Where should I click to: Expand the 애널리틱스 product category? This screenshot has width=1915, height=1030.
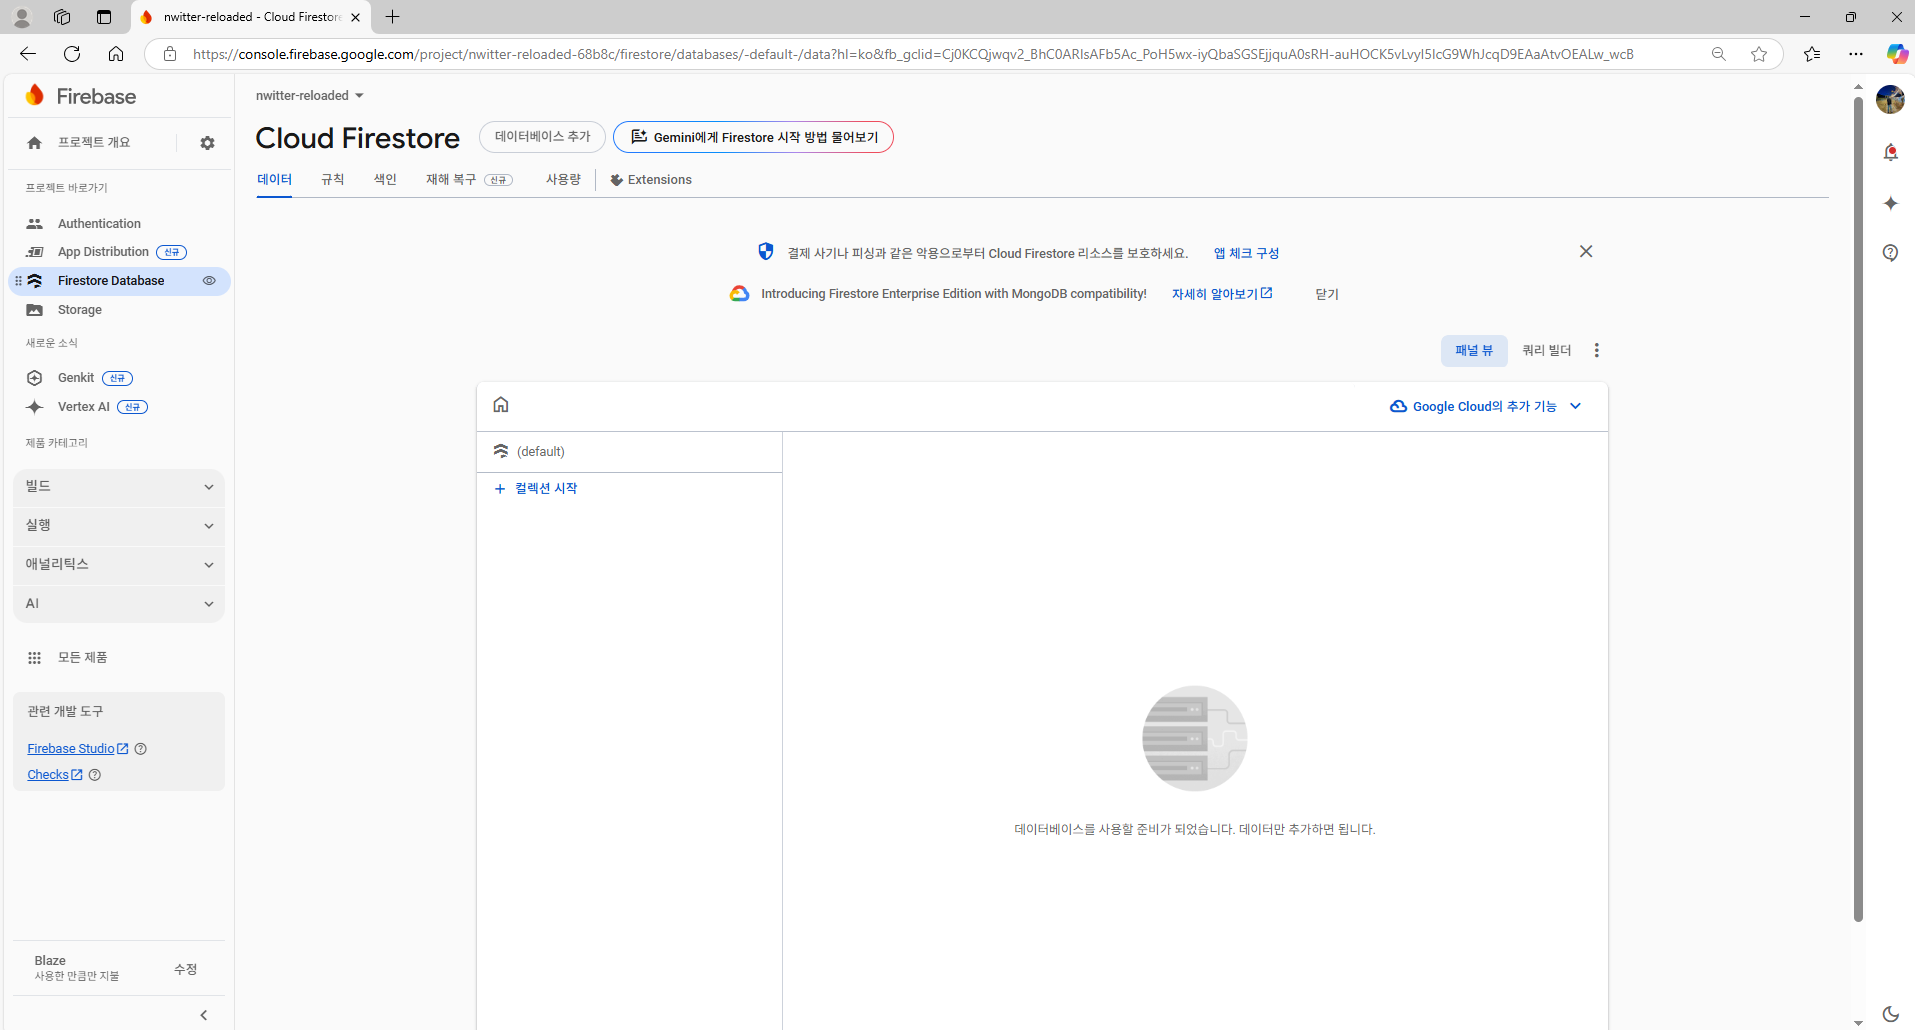119,565
